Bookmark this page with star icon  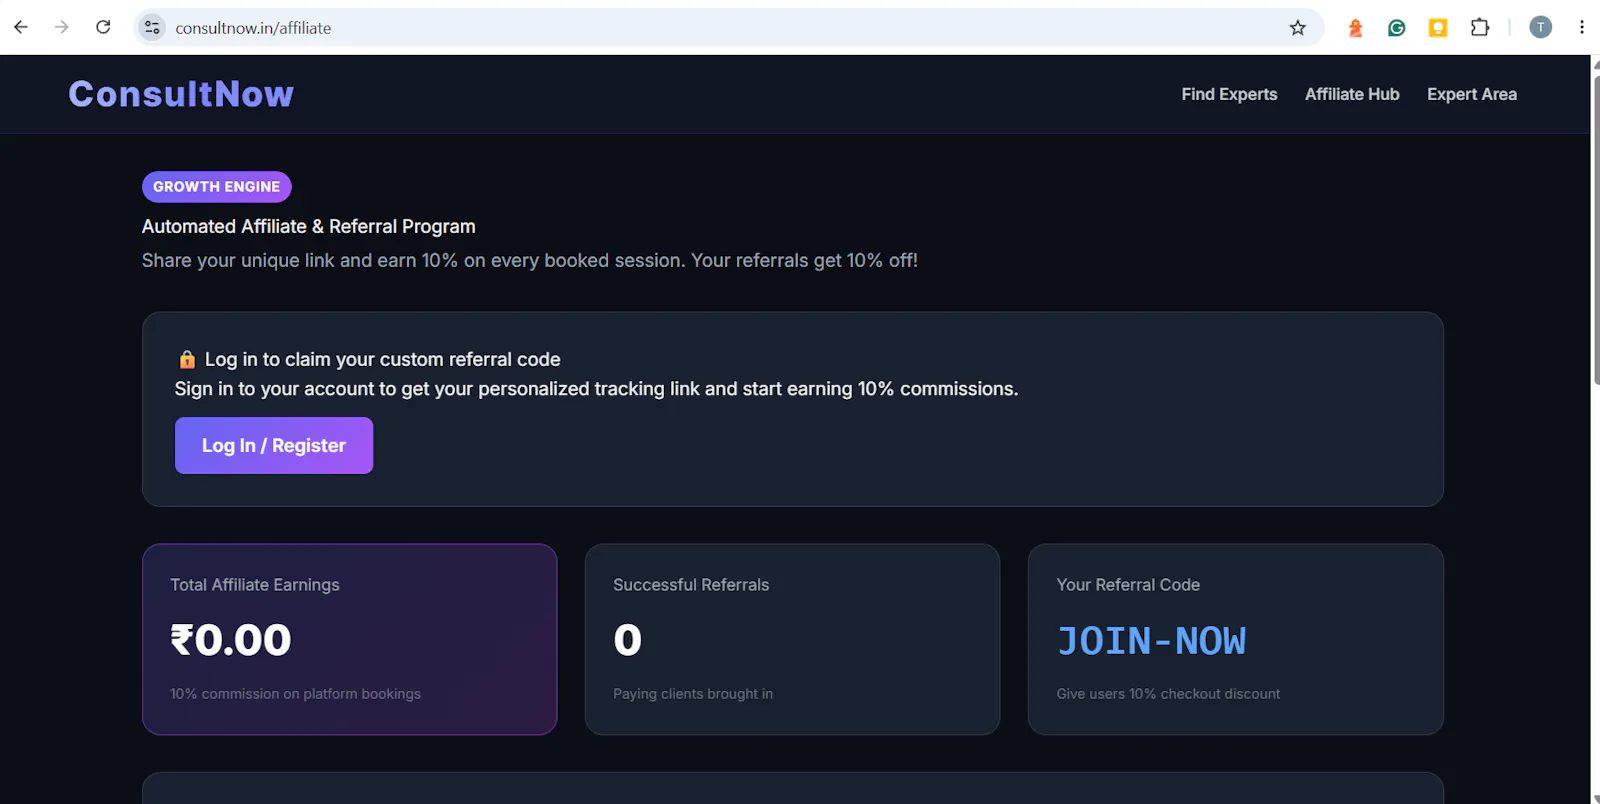[x=1298, y=28]
